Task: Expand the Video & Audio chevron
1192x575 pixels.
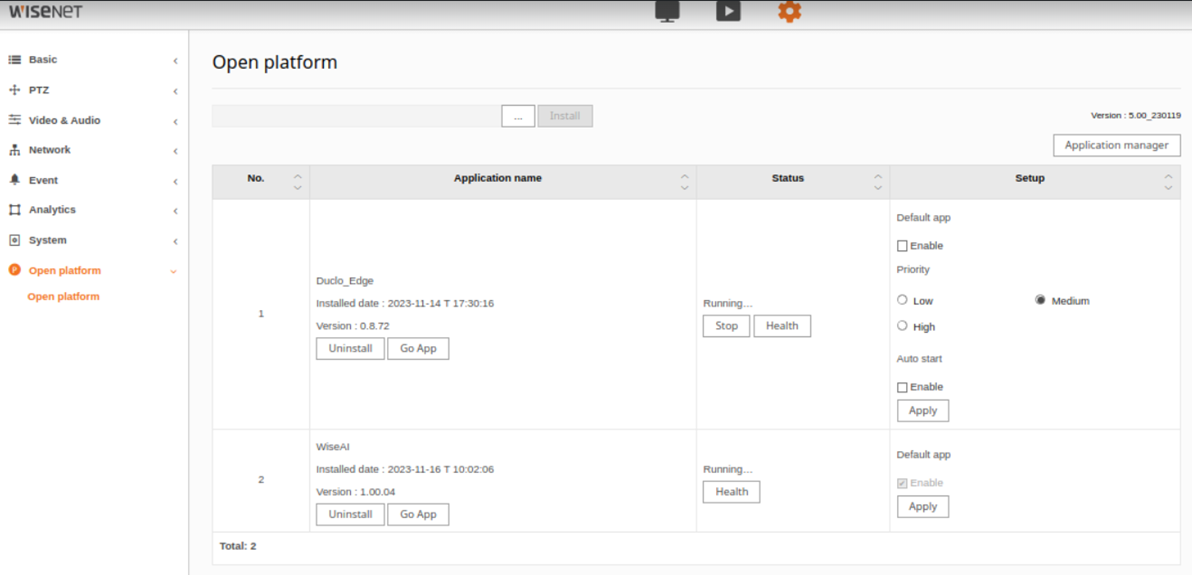Action: click(x=175, y=121)
